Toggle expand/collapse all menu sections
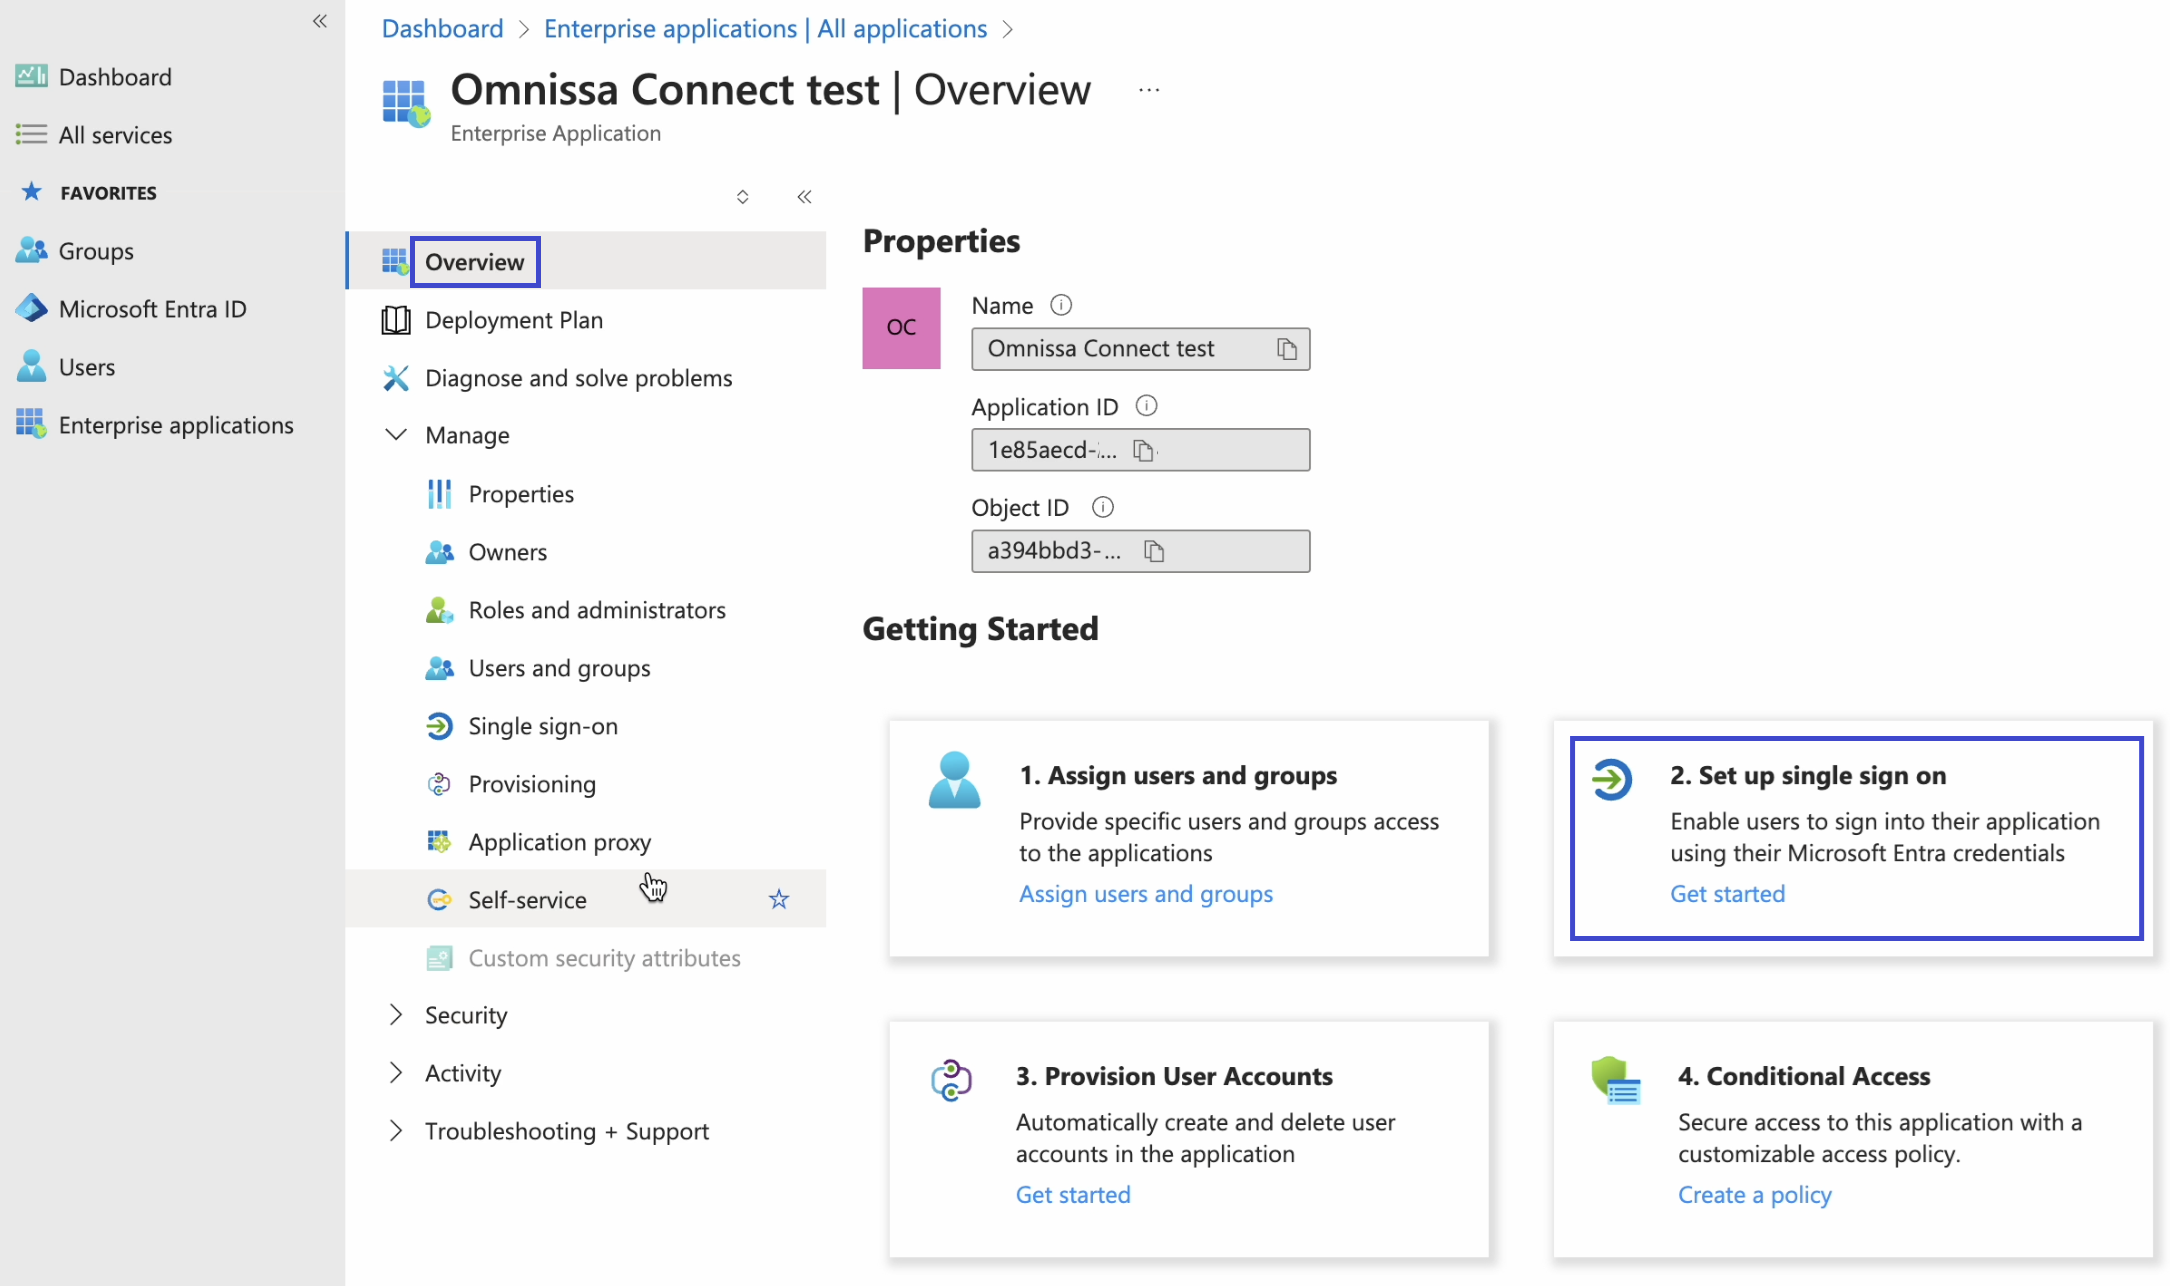The image size is (2170, 1286). pos(742,197)
